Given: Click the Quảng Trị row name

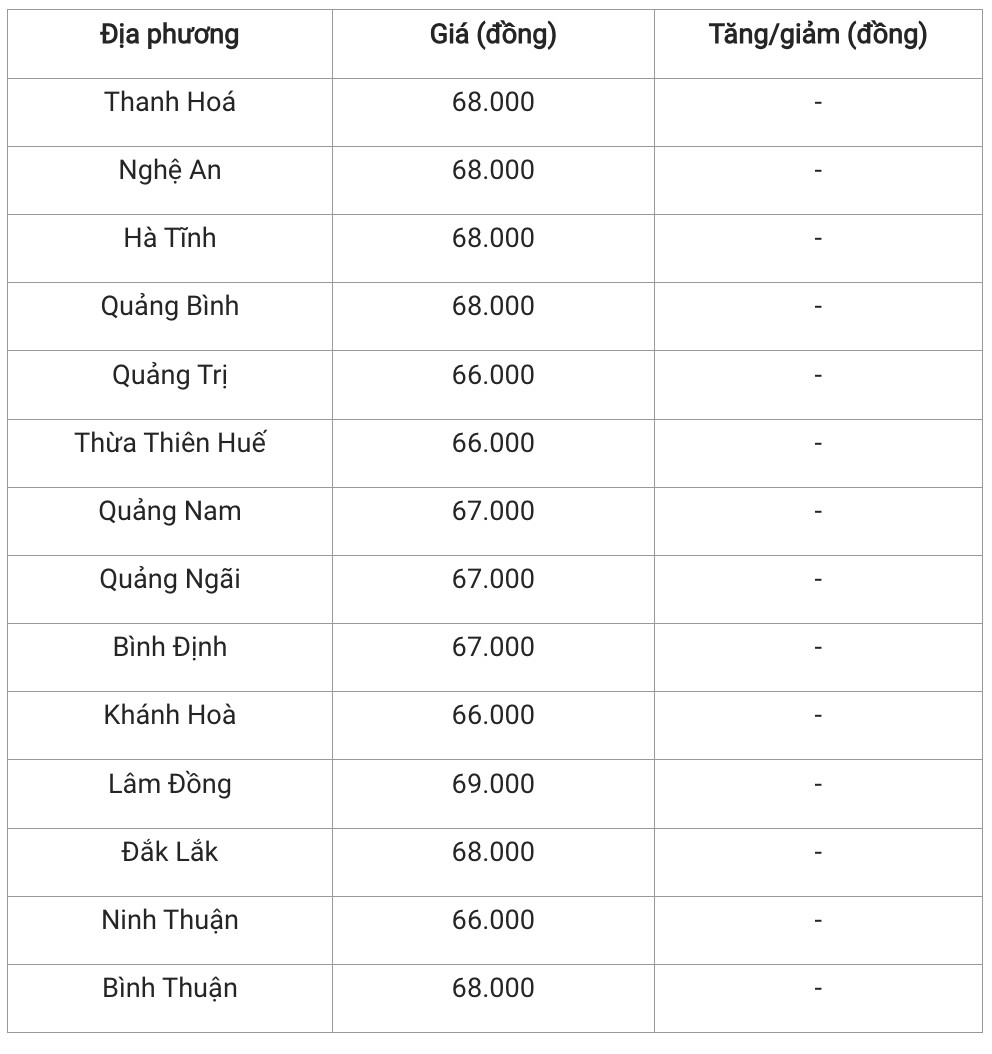Looking at the screenshot, I should [170, 375].
